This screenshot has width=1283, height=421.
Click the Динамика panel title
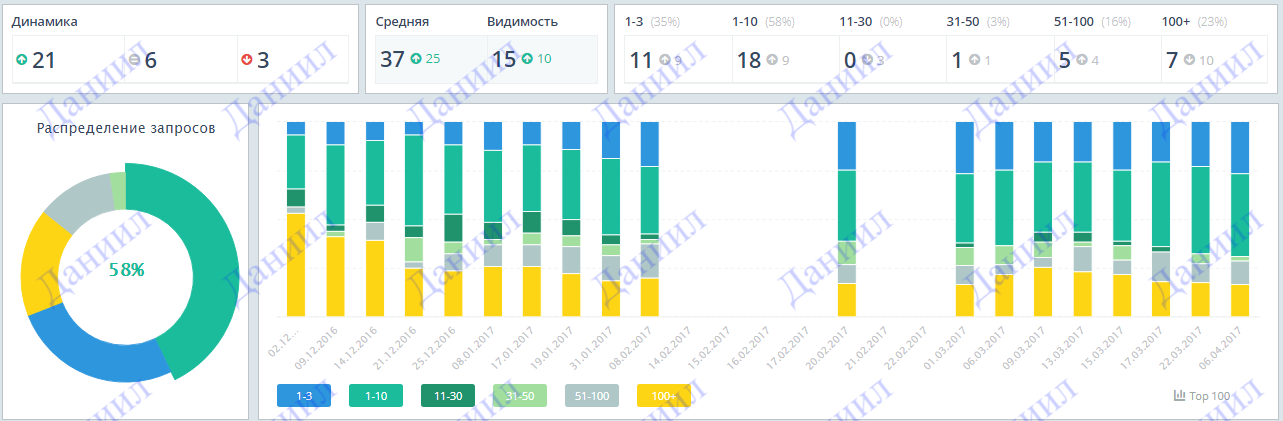click(x=45, y=21)
